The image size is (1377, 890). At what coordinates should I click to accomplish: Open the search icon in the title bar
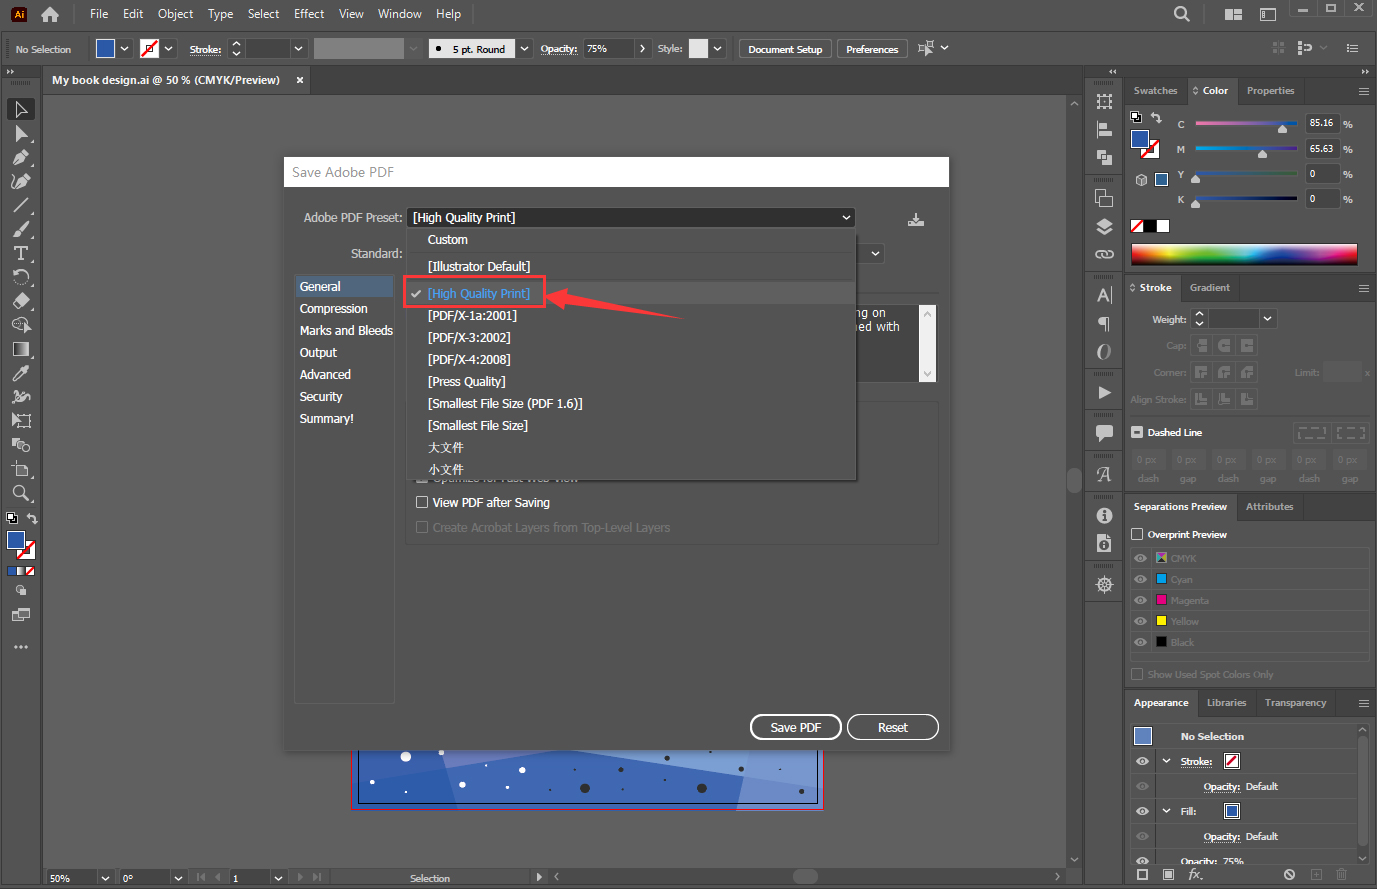click(x=1182, y=14)
